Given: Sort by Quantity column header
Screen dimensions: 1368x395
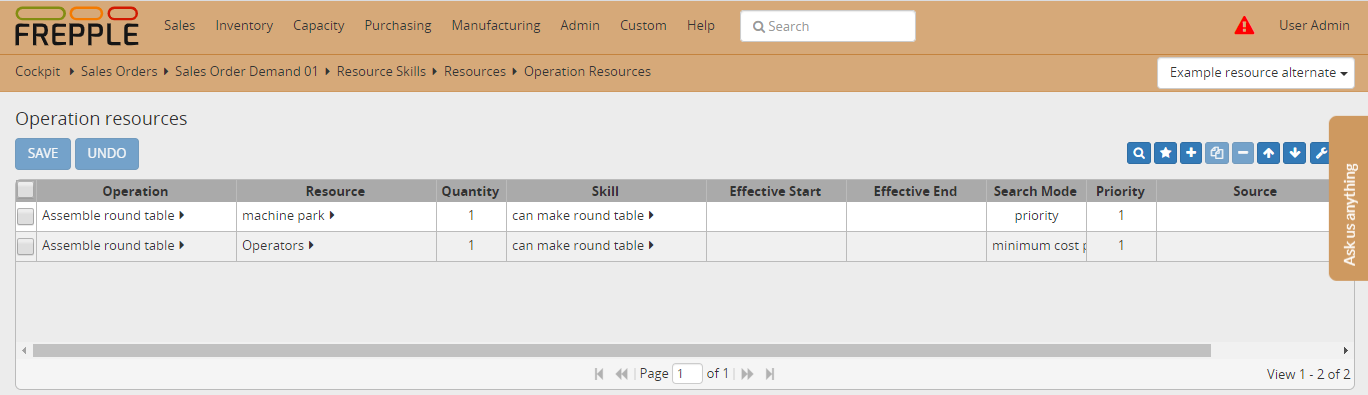Looking at the screenshot, I should tap(470, 191).
